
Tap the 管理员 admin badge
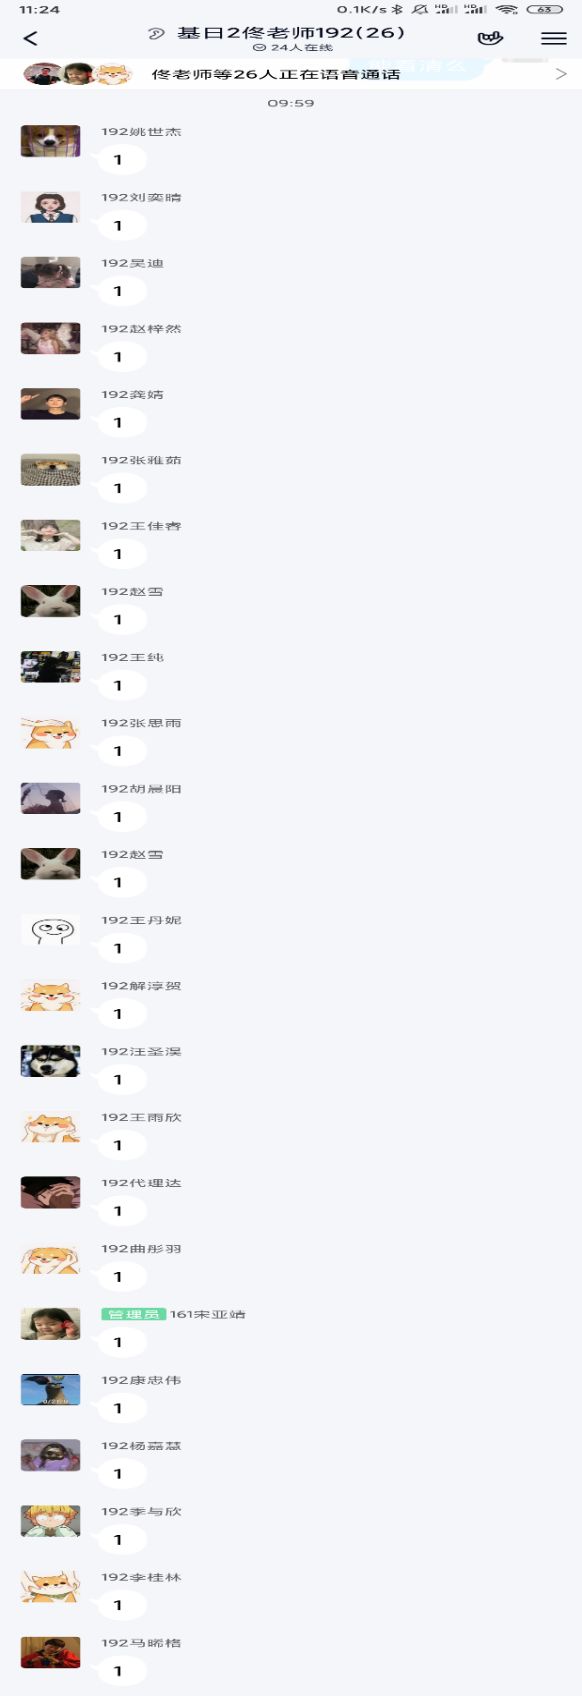[x=133, y=1314]
